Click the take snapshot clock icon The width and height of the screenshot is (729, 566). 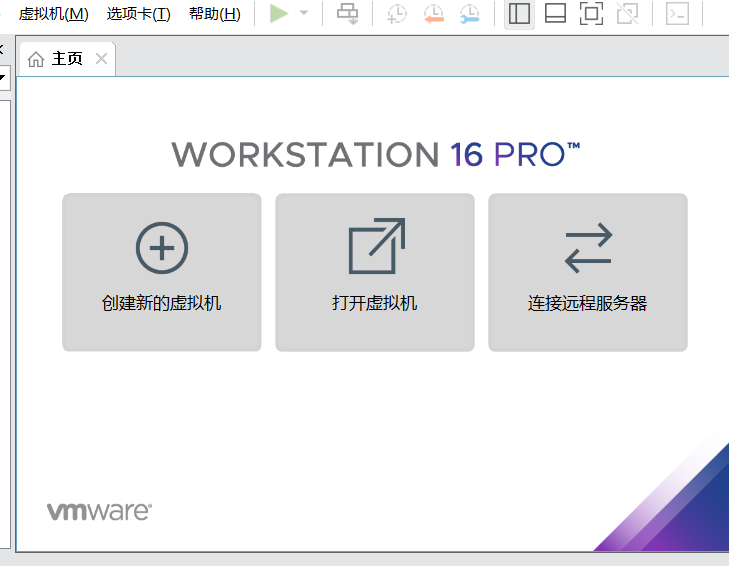[396, 14]
